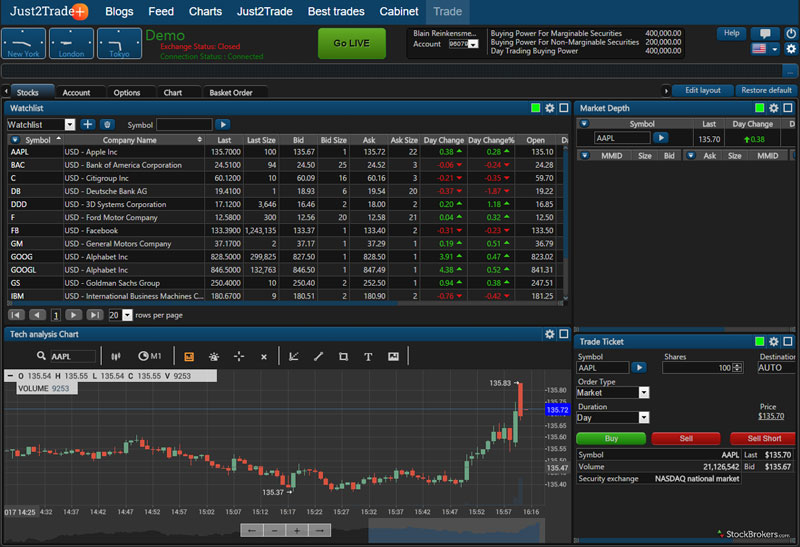Screen dimensions: 800x547
Task: Toggle orange chart display mode icon
Action: pos(189,357)
